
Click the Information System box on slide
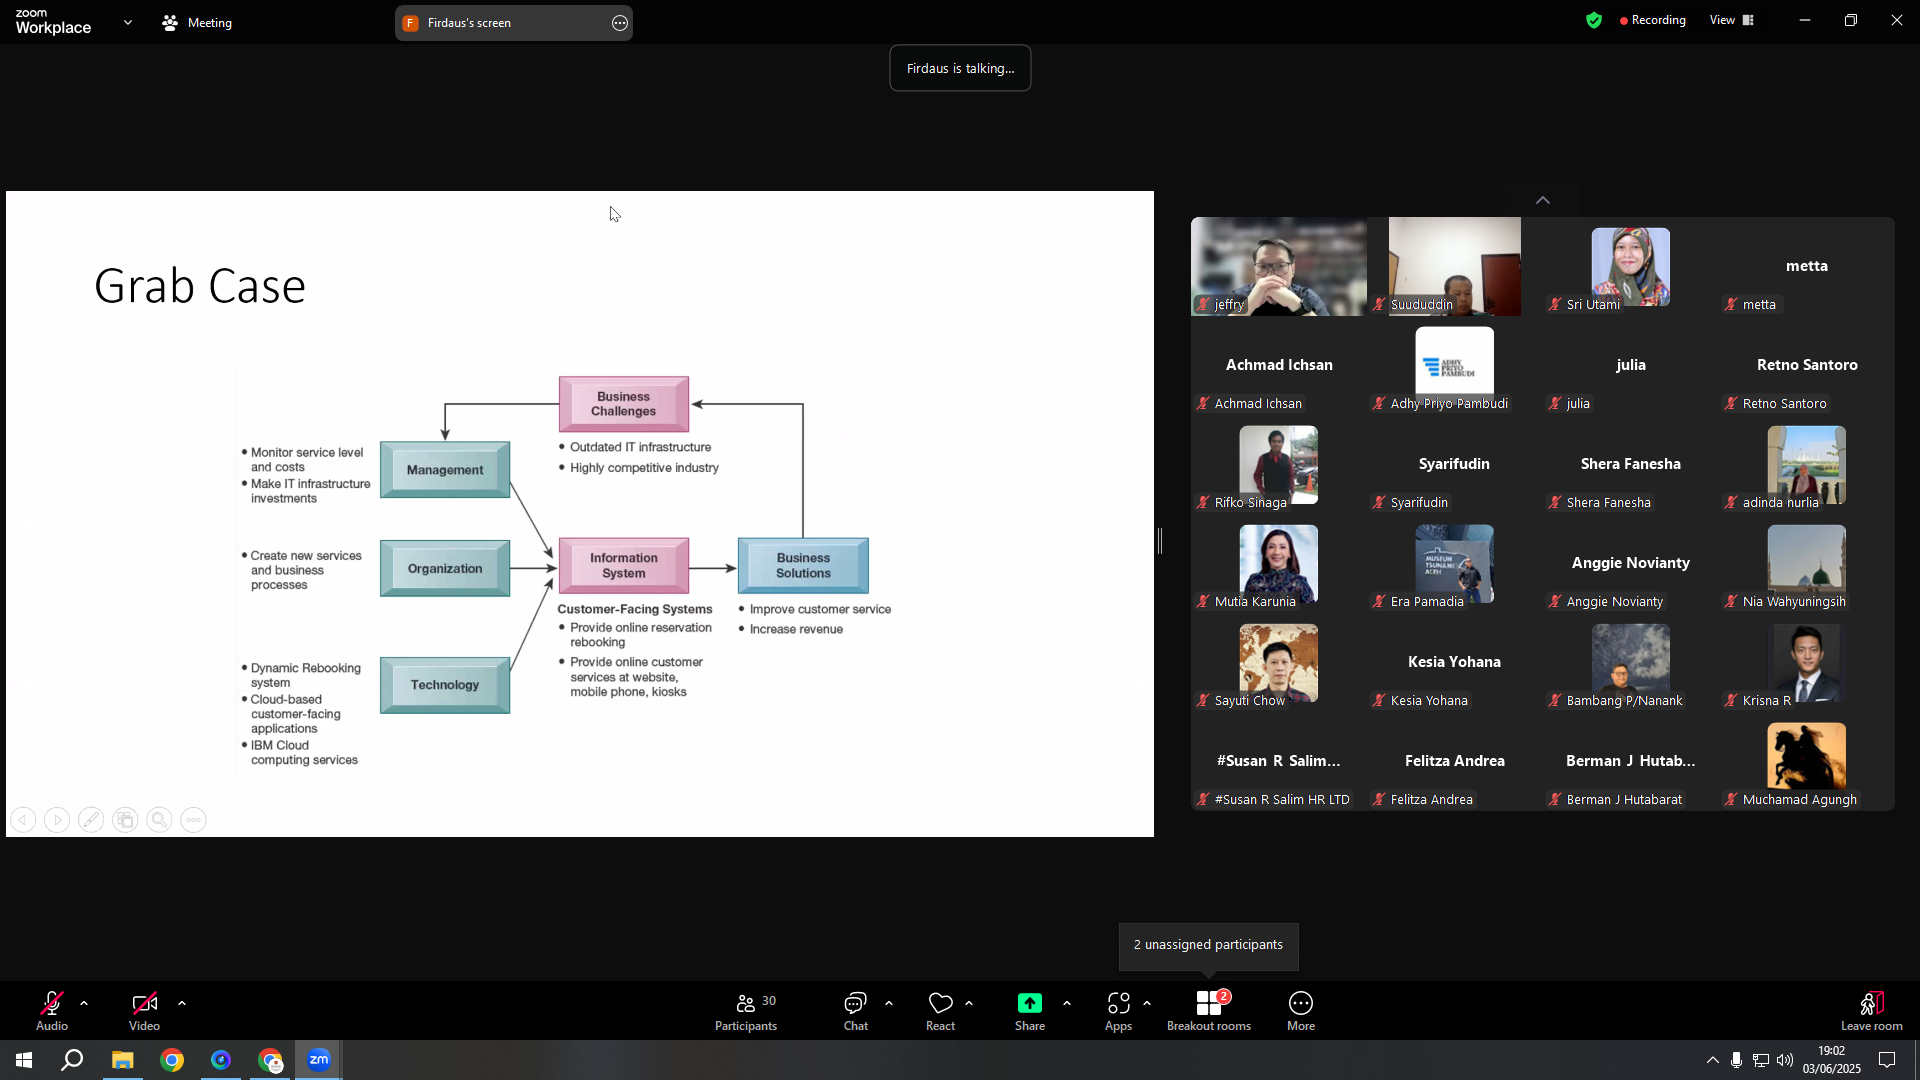624,566
